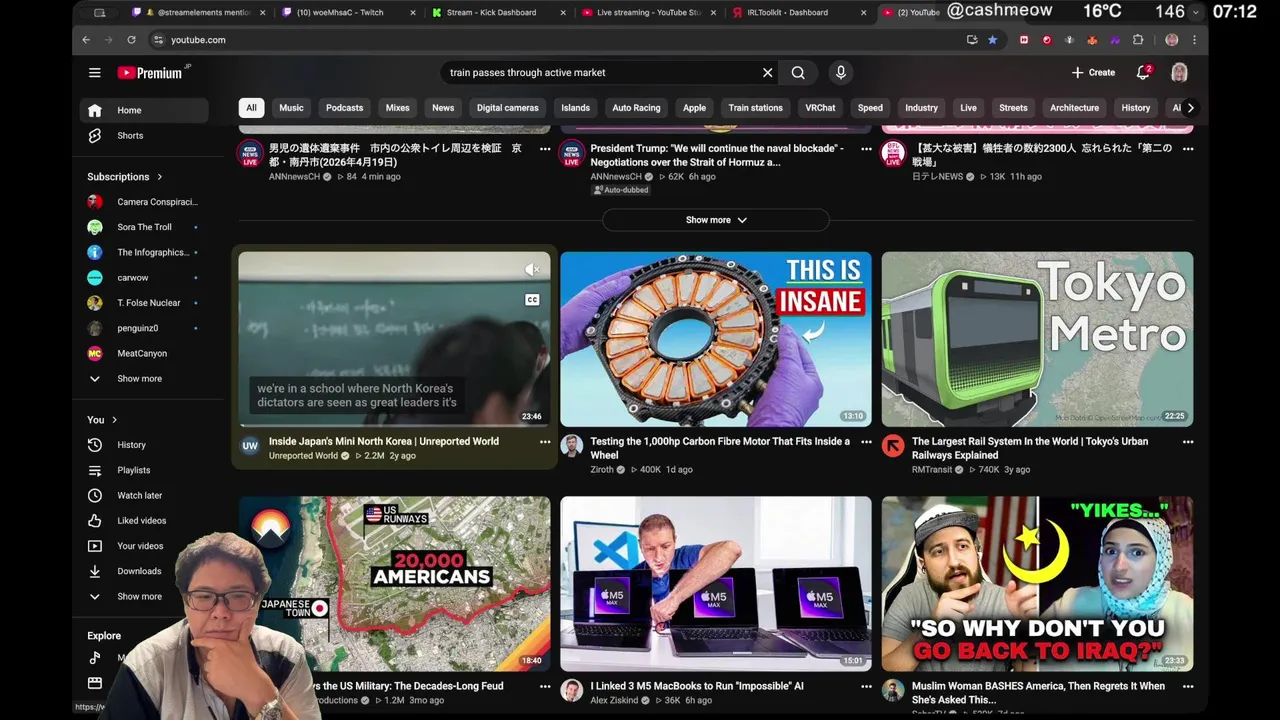Toggle captions CC on the video preview
The height and width of the screenshot is (720, 1280).
(532, 300)
